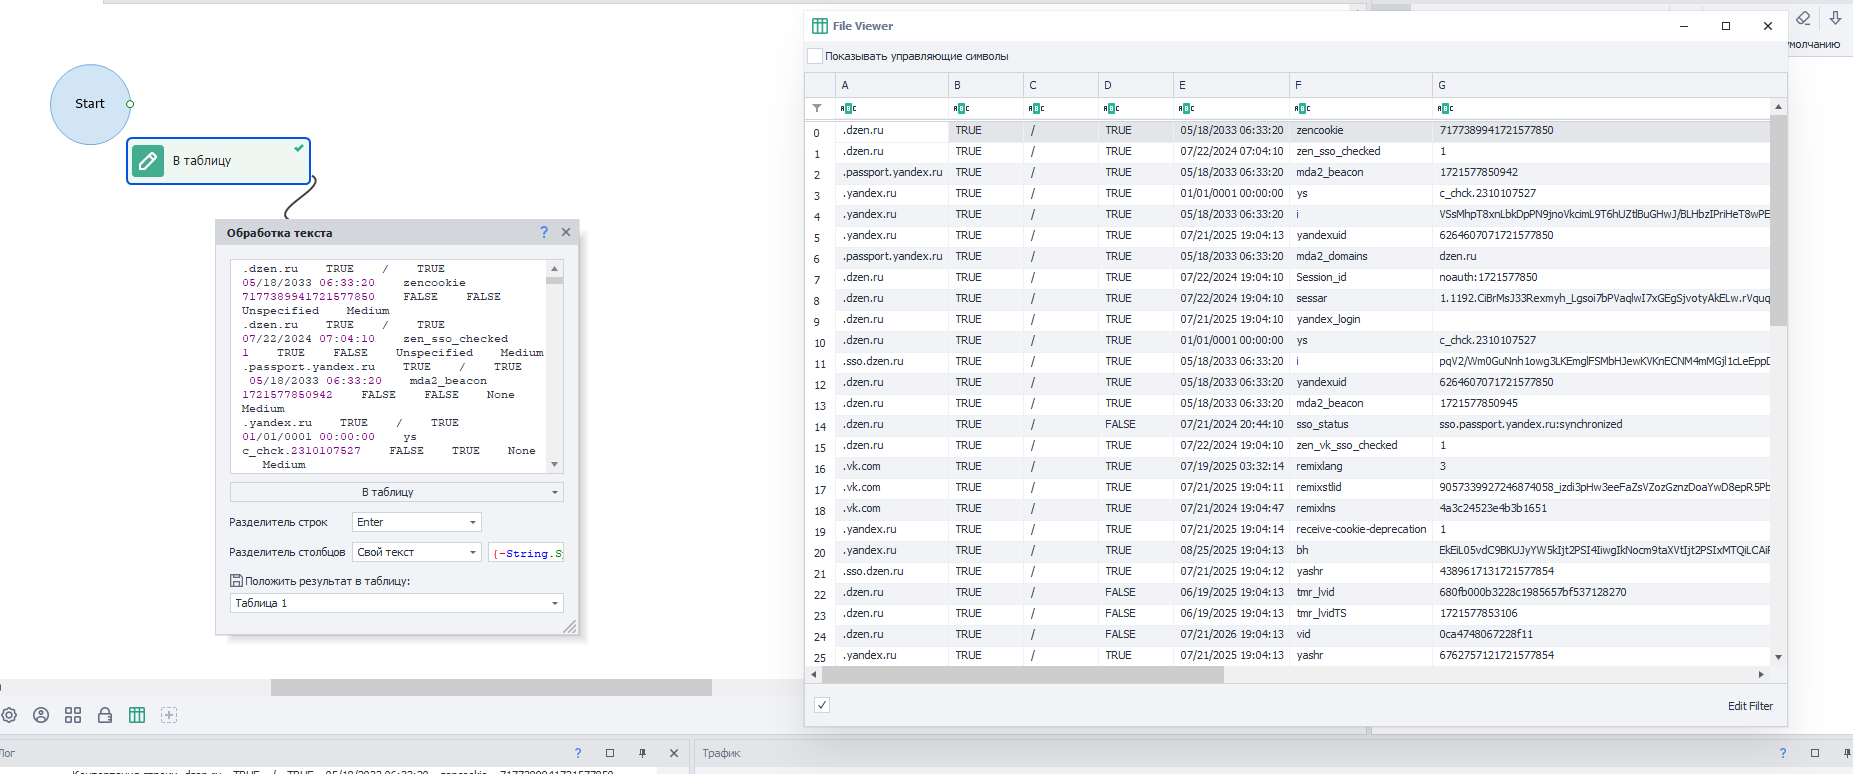Click the dashed plus add-area icon

pyautogui.click(x=169, y=715)
